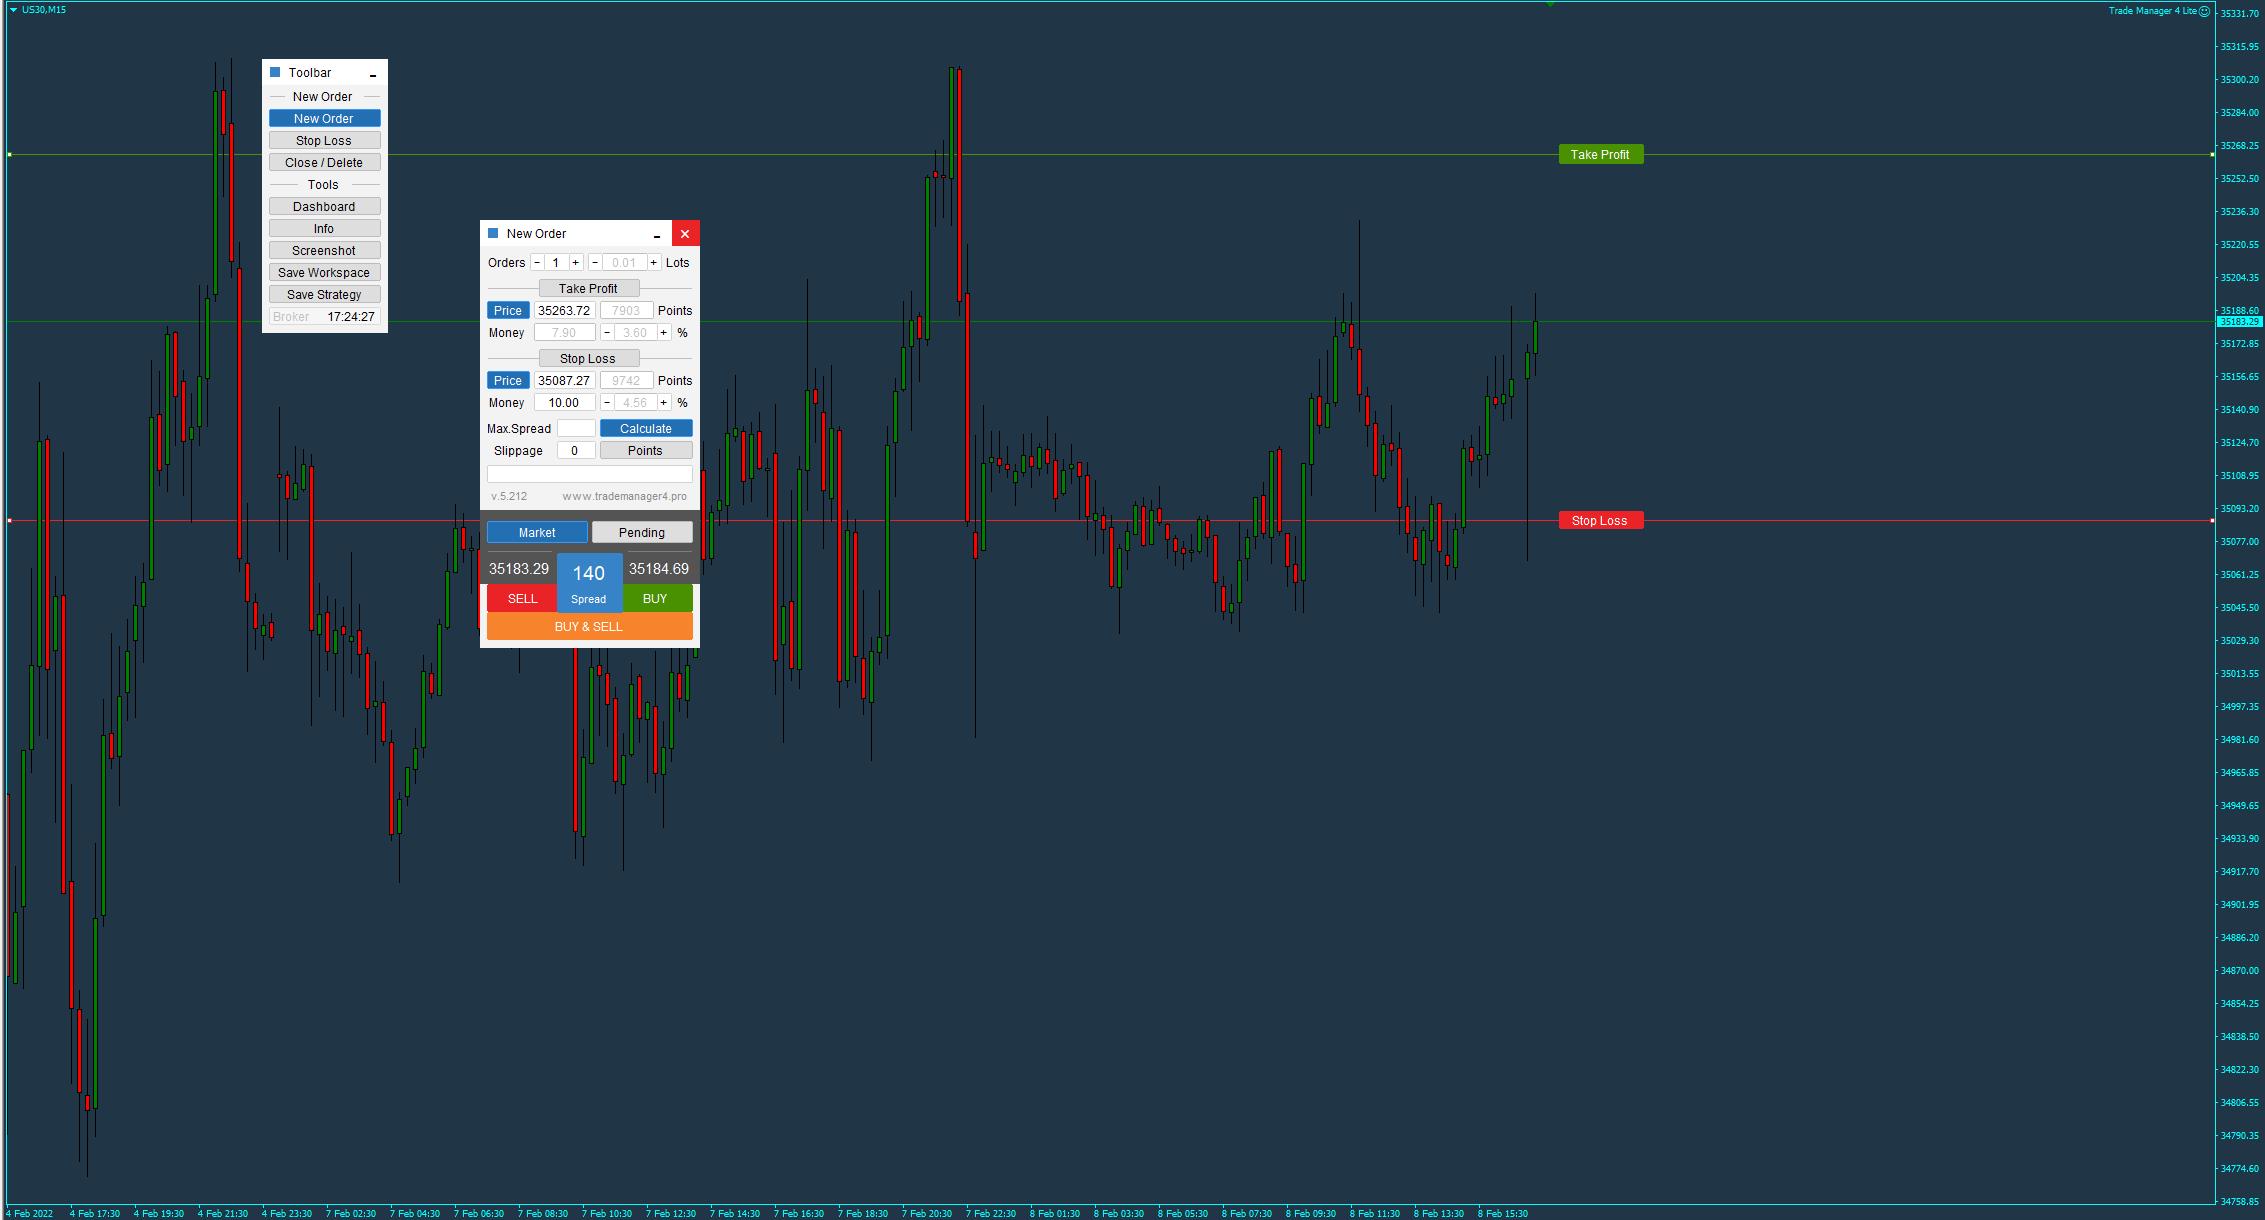2265x1220 pixels.
Task: Increase Orders count with plus button
Action: (x=575, y=263)
